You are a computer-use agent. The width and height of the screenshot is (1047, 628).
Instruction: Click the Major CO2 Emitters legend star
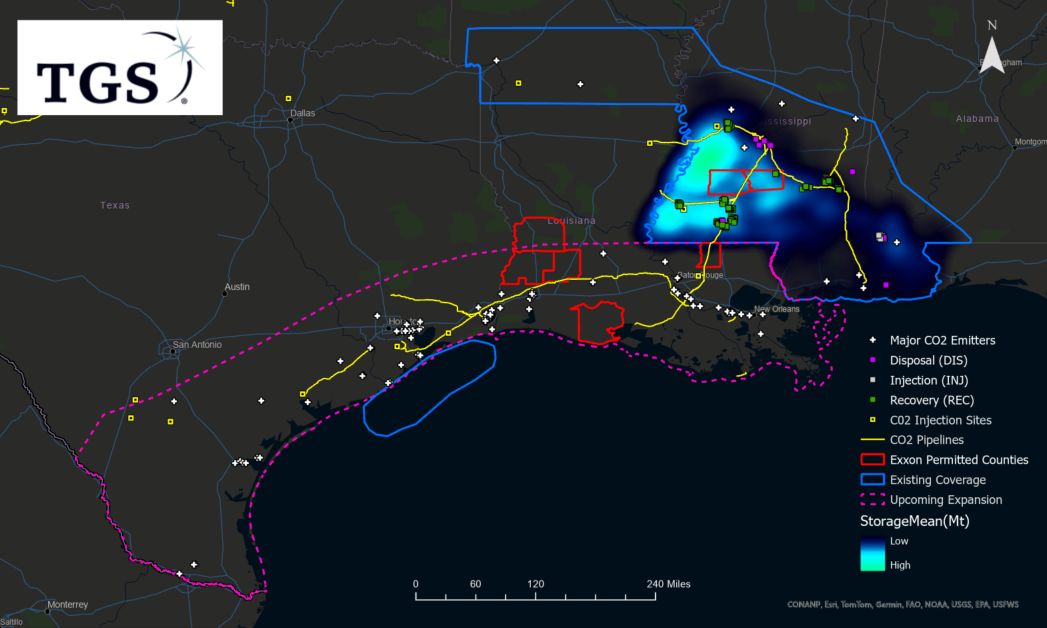pos(873,341)
